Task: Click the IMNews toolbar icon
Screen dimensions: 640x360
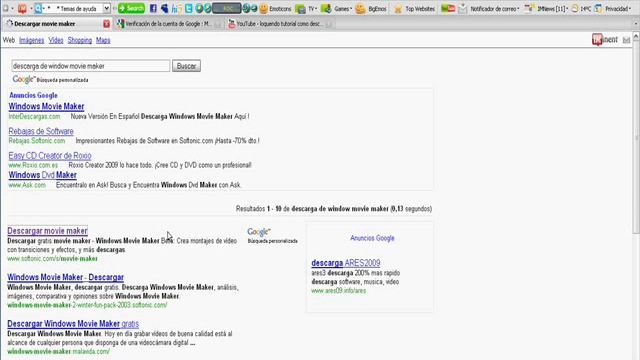Action: [x=529, y=9]
